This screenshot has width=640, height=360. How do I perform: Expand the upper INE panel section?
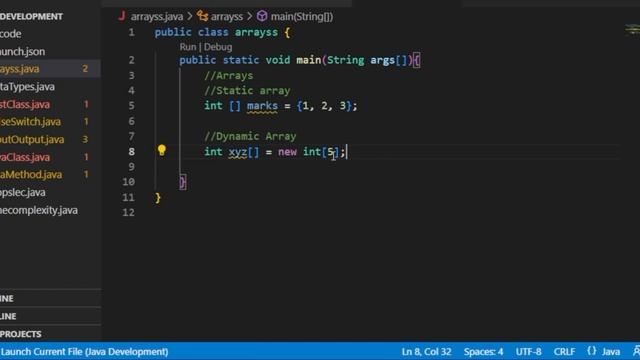[51, 298]
